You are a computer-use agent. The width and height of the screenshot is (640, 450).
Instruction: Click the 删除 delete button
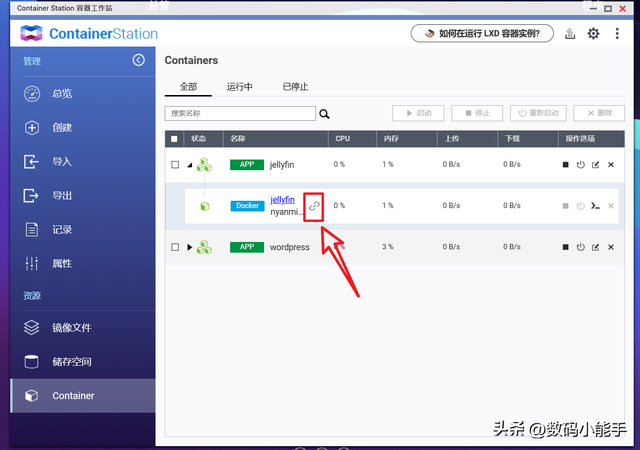point(599,113)
